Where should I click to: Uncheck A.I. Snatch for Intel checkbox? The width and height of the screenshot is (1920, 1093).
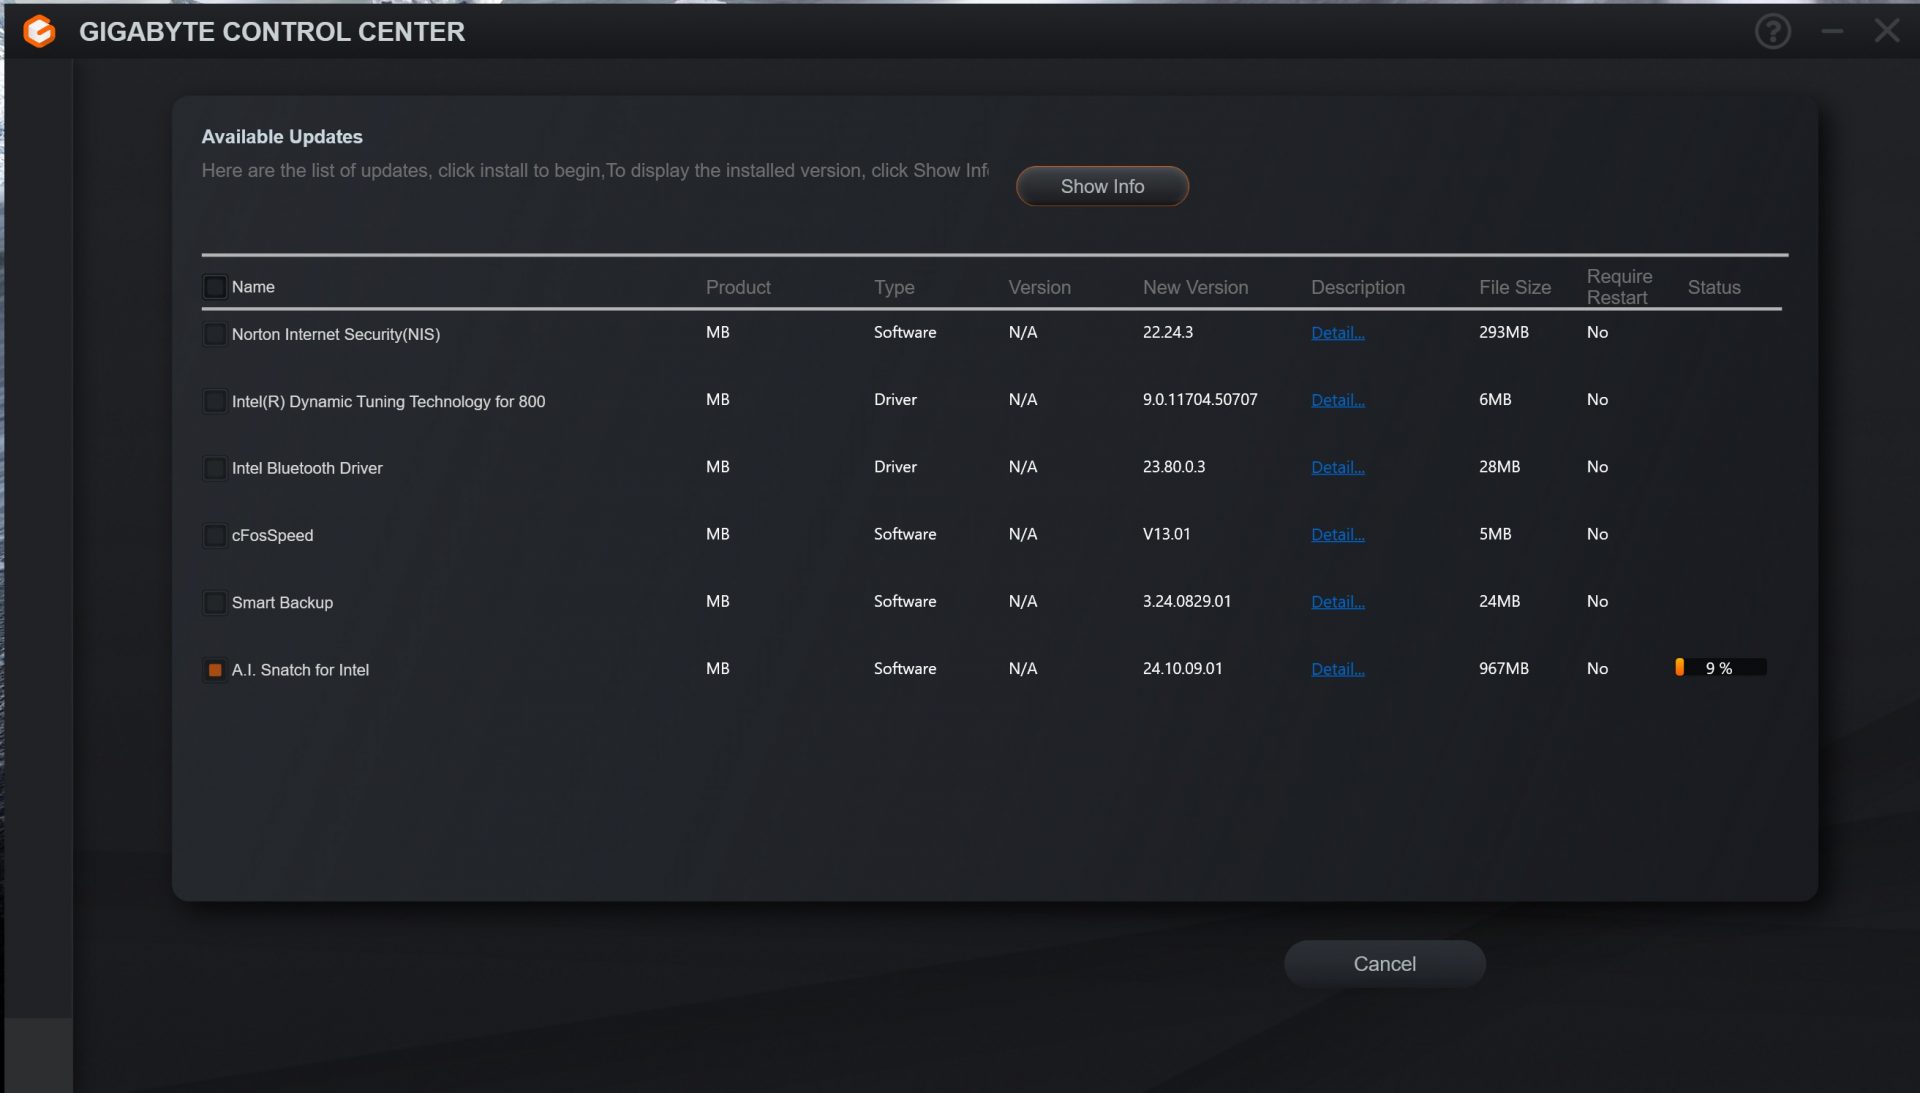pyautogui.click(x=215, y=670)
